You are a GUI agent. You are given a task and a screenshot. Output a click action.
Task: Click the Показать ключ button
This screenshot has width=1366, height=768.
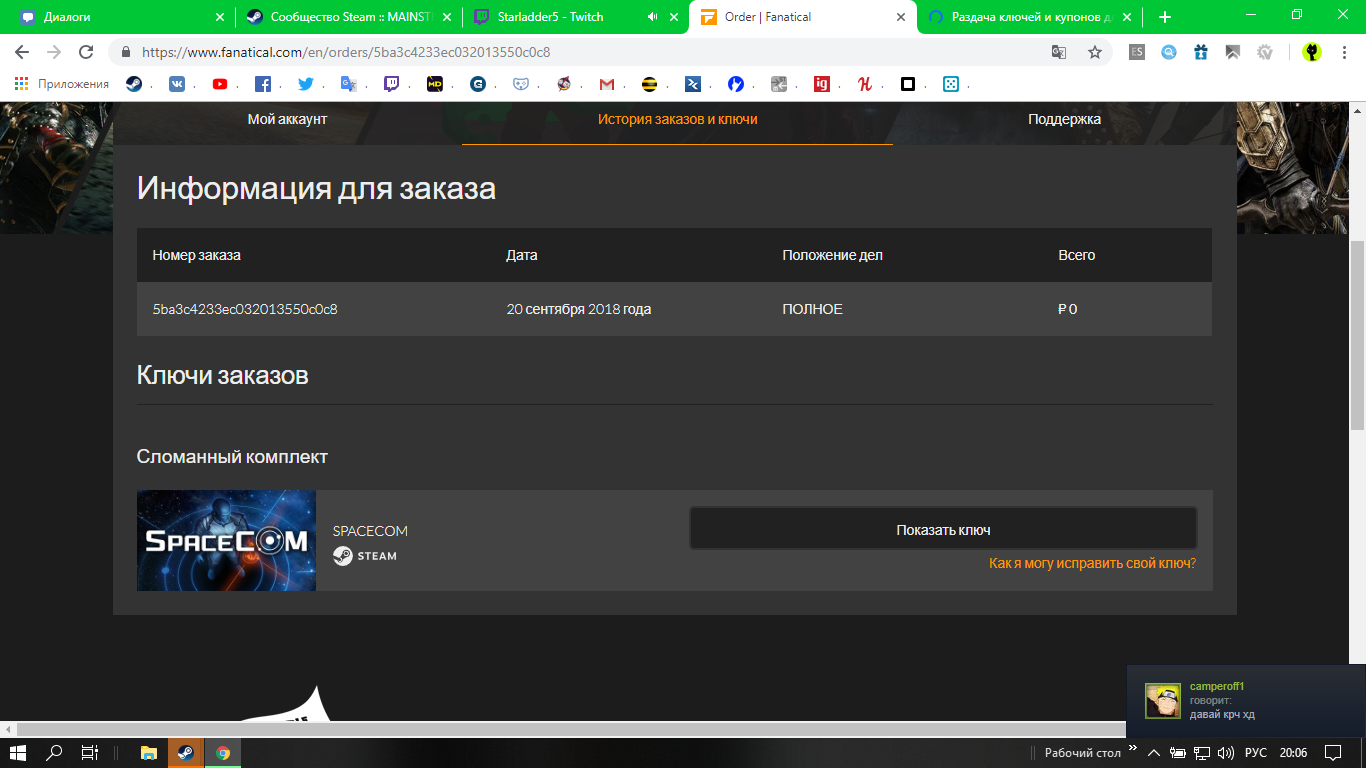click(x=943, y=529)
